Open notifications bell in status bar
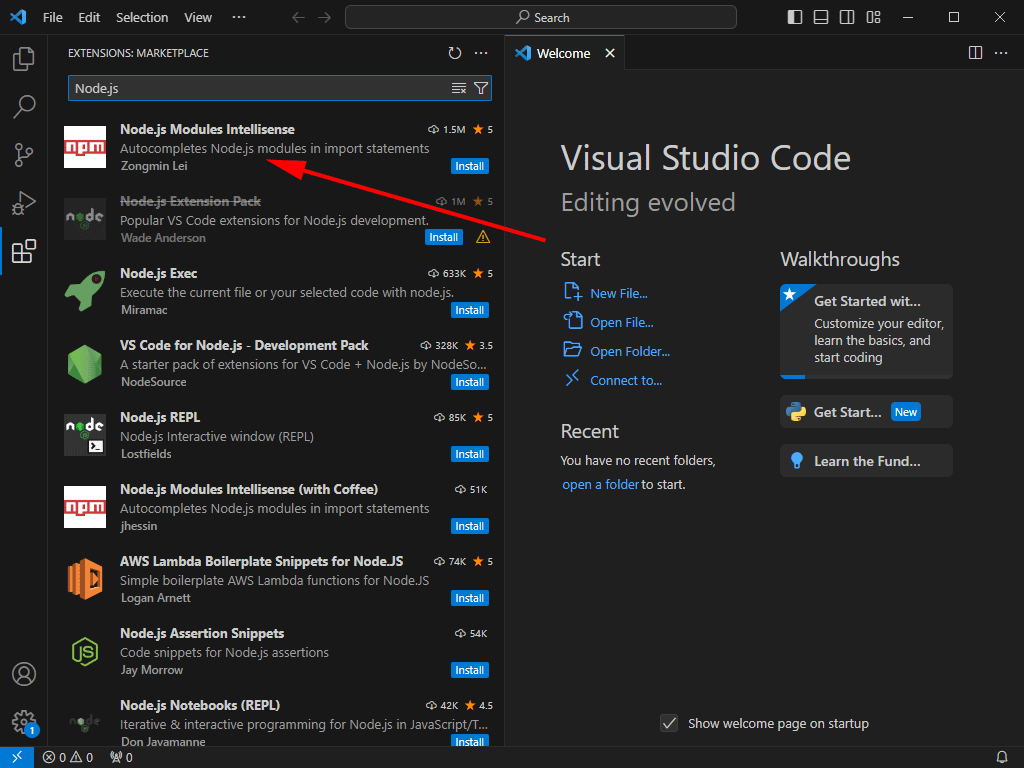 pyautogui.click(x=1001, y=757)
